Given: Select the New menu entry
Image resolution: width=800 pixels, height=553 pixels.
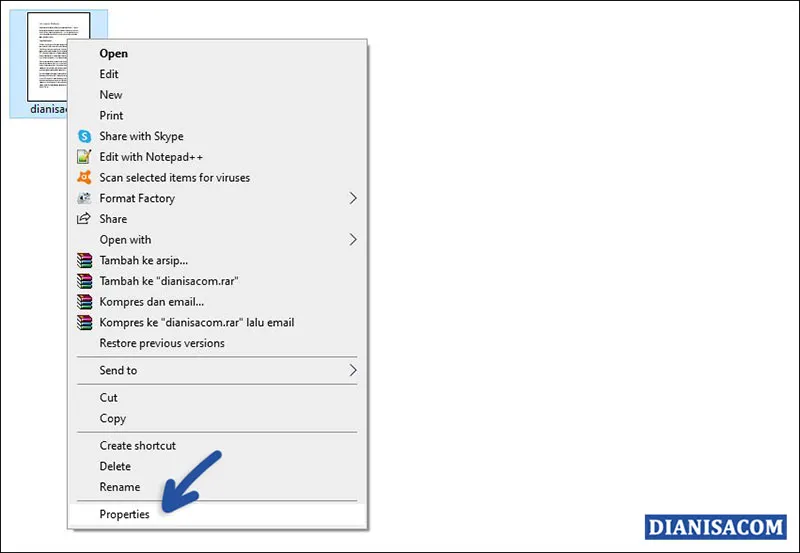Looking at the screenshot, I should point(217,95).
